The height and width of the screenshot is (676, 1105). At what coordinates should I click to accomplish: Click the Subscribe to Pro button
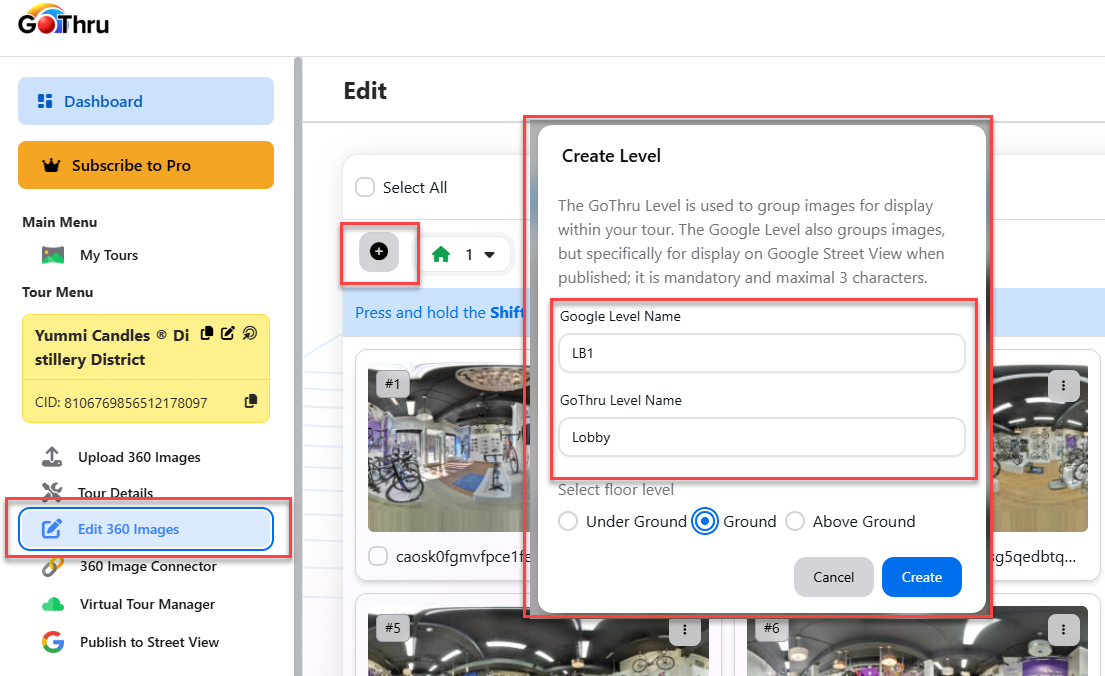click(146, 165)
